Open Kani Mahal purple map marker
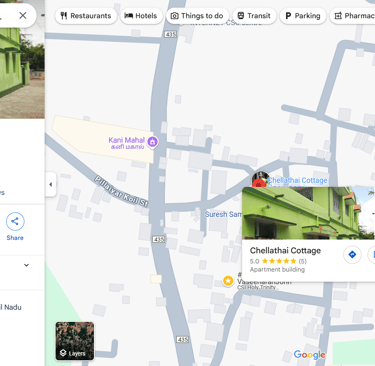The height and width of the screenshot is (366, 375). coord(152,142)
